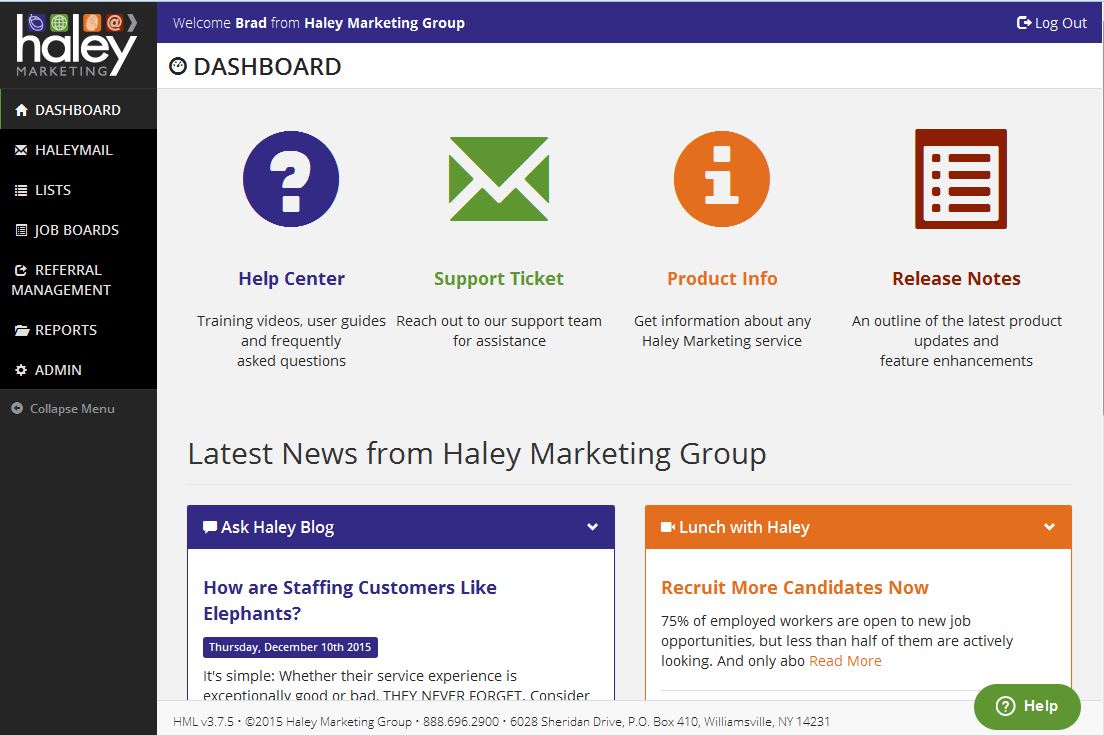Click the icon next to Job Boards
The image size is (1104, 735).
pos(21,230)
